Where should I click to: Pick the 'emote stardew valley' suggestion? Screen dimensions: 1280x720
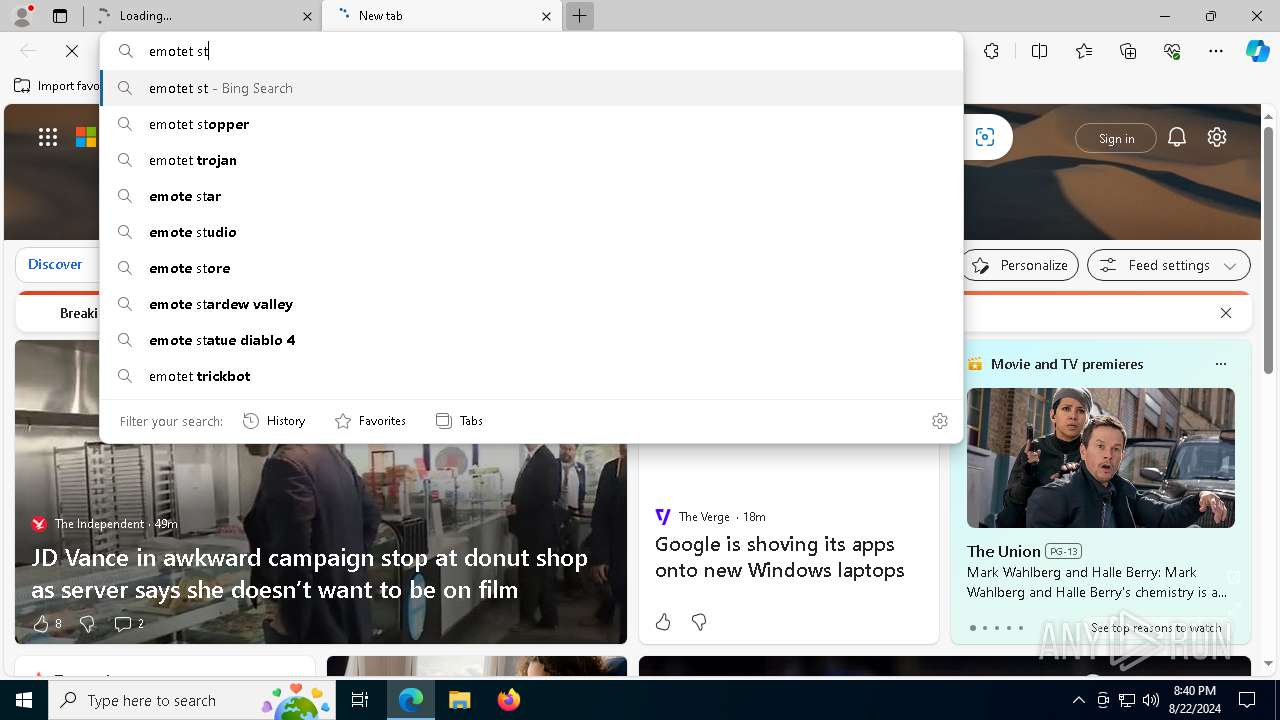tap(531, 304)
